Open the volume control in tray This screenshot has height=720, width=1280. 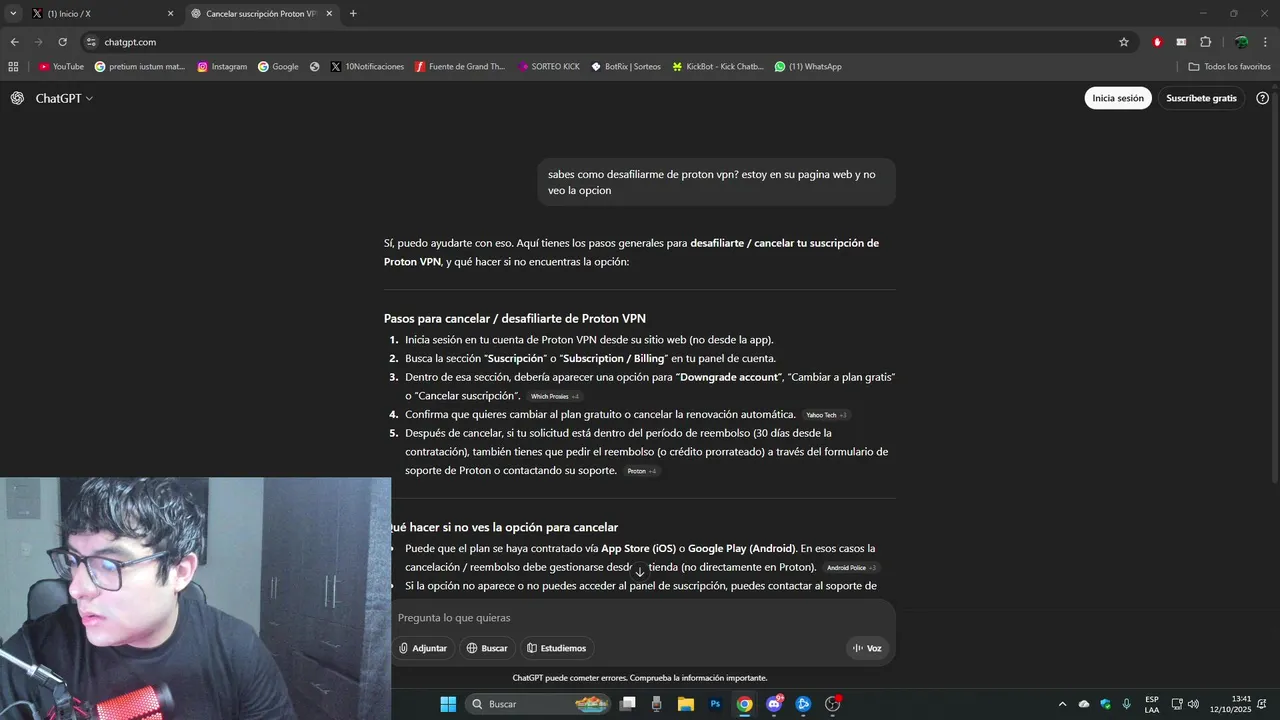[x=1193, y=704]
